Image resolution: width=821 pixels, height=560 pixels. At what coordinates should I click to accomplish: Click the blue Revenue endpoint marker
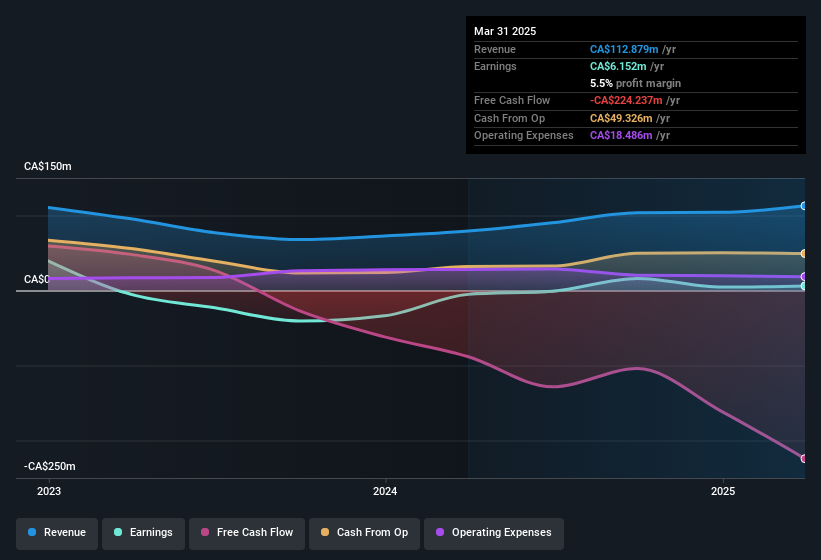(x=804, y=206)
